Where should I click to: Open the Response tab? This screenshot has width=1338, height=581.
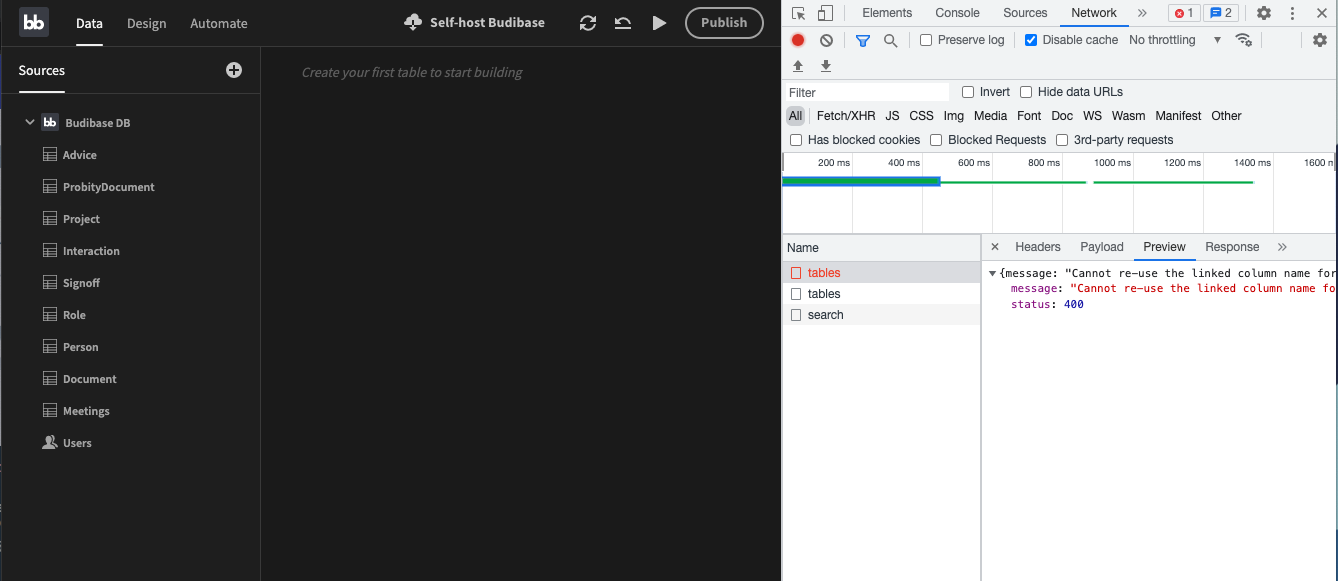pos(1232,247)
